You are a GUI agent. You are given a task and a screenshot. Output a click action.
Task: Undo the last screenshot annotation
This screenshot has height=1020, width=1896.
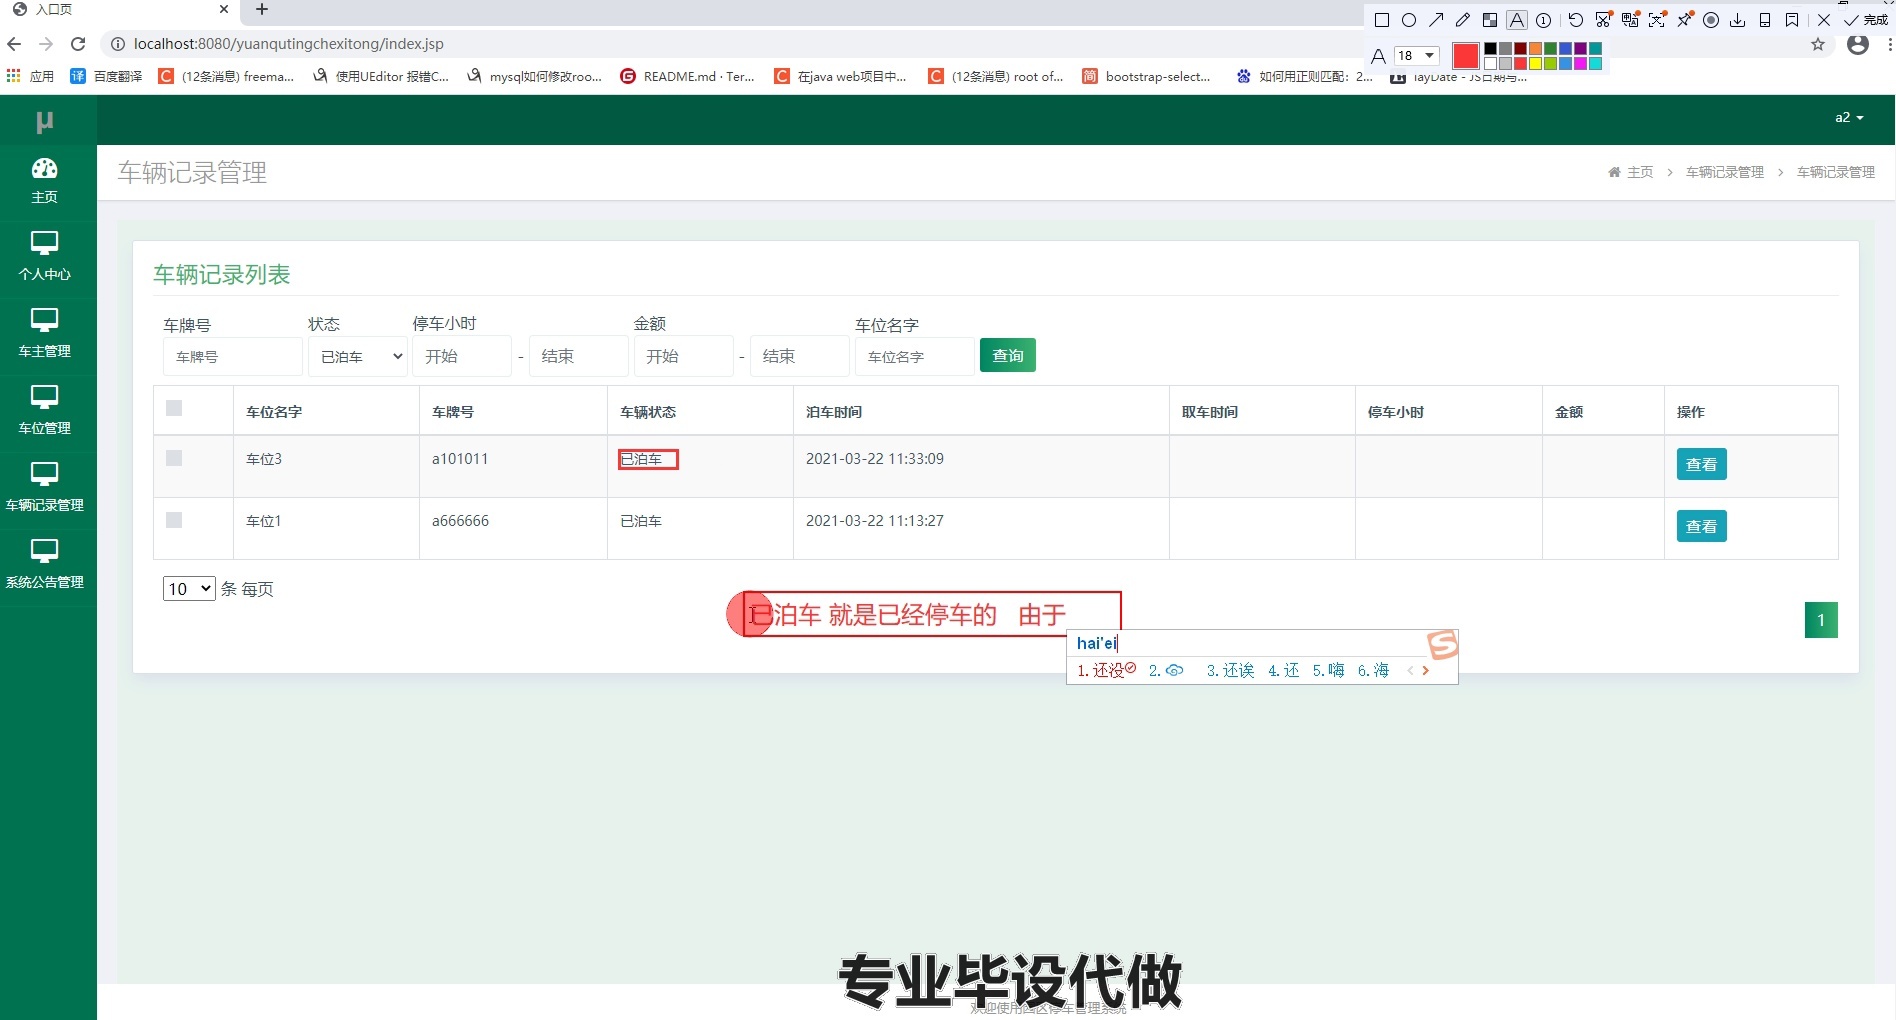pyautogui.click(x=1576, y=20)
